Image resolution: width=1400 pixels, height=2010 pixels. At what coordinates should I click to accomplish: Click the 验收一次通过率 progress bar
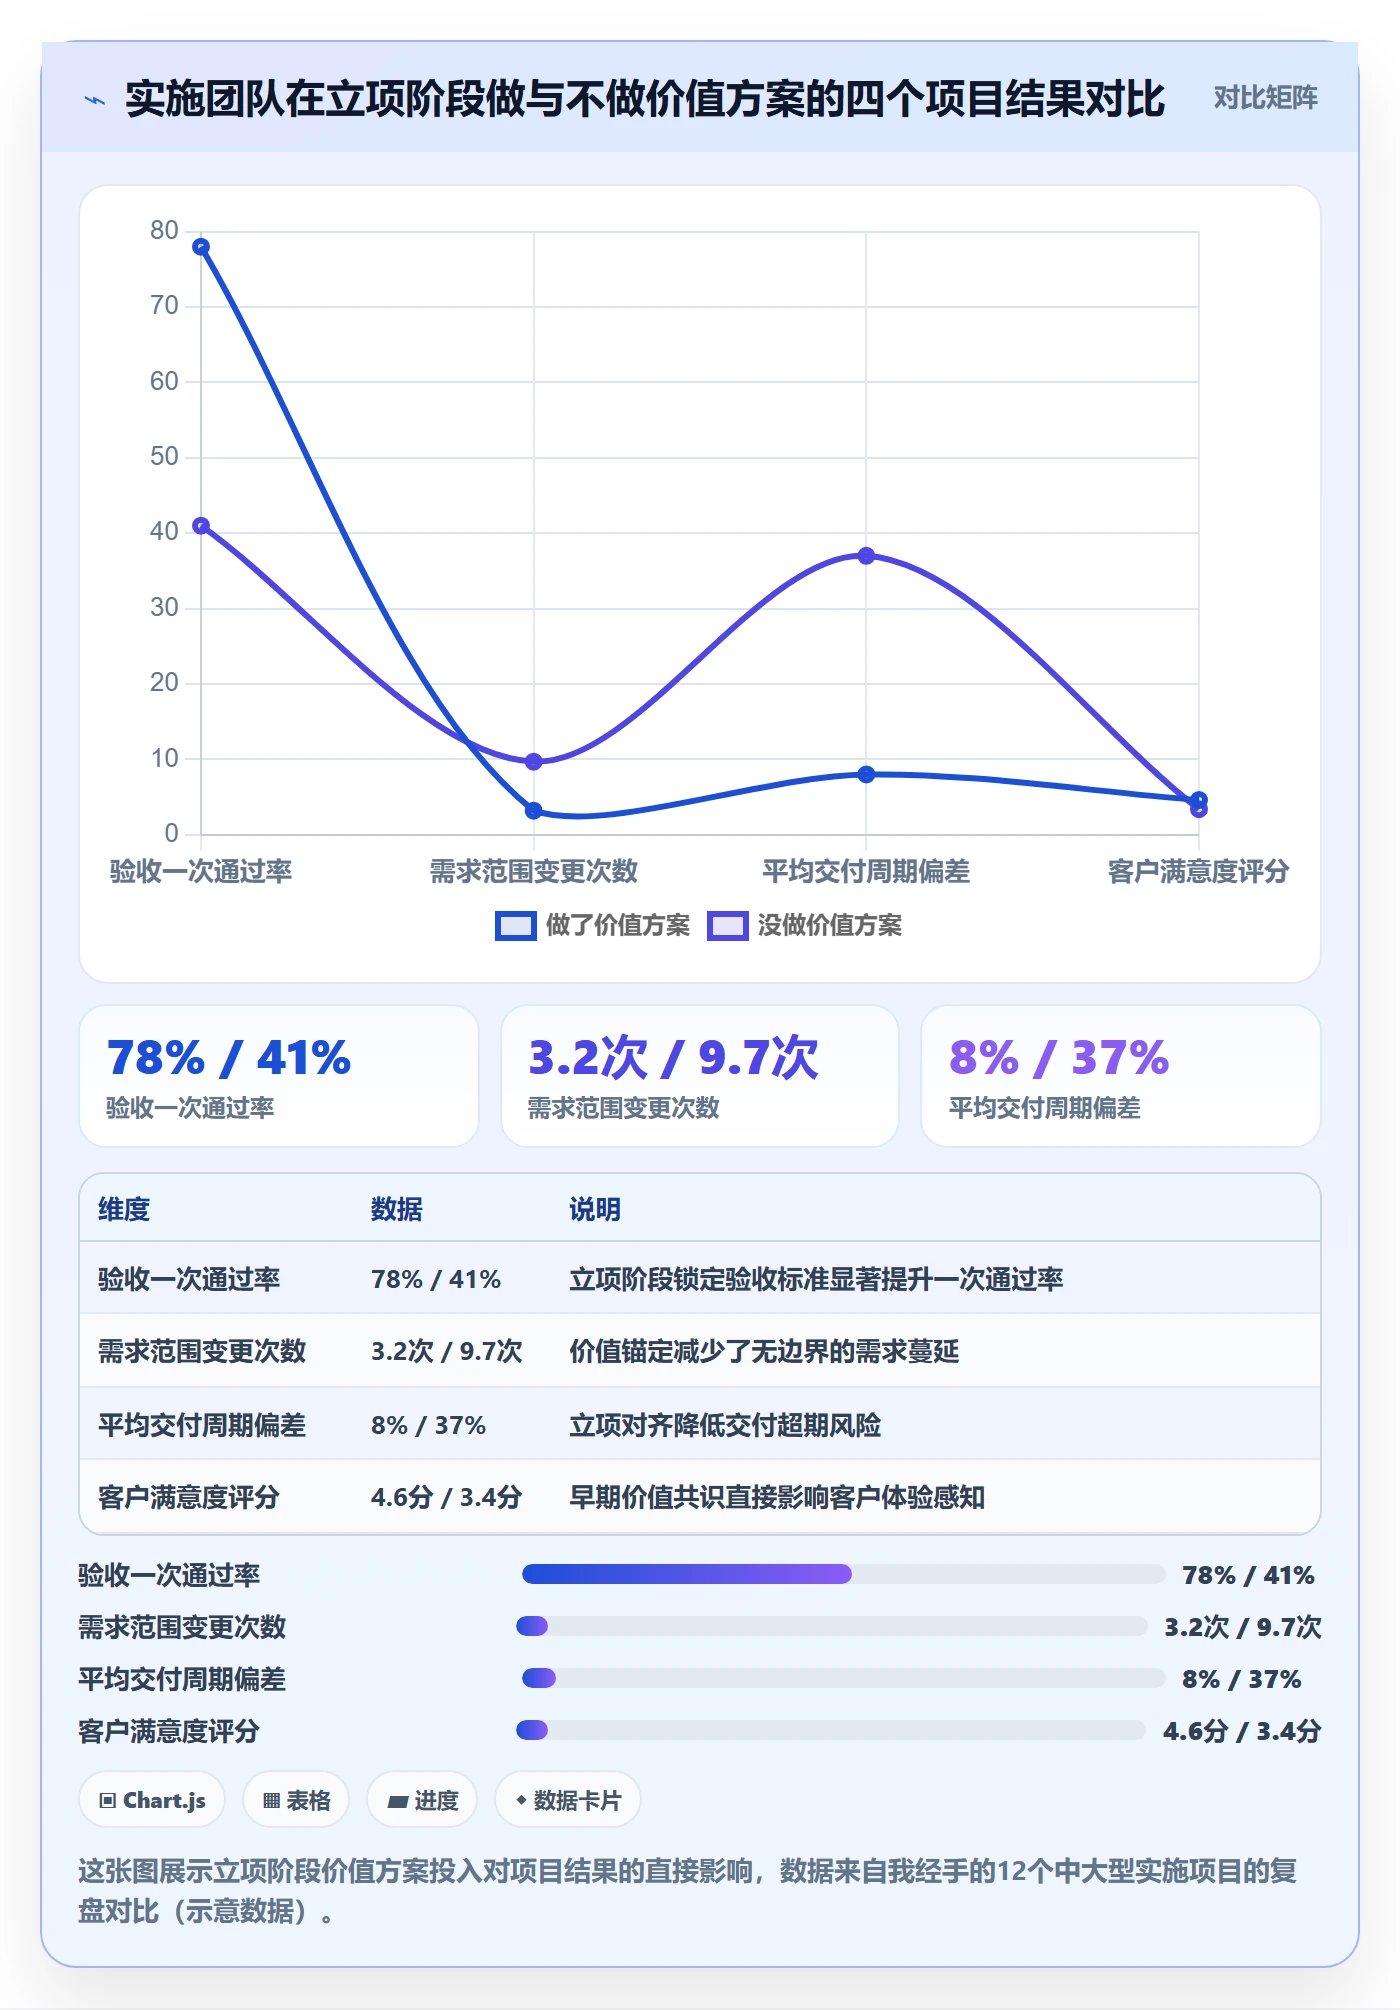pyautogui.click(x=843, y=1574)
